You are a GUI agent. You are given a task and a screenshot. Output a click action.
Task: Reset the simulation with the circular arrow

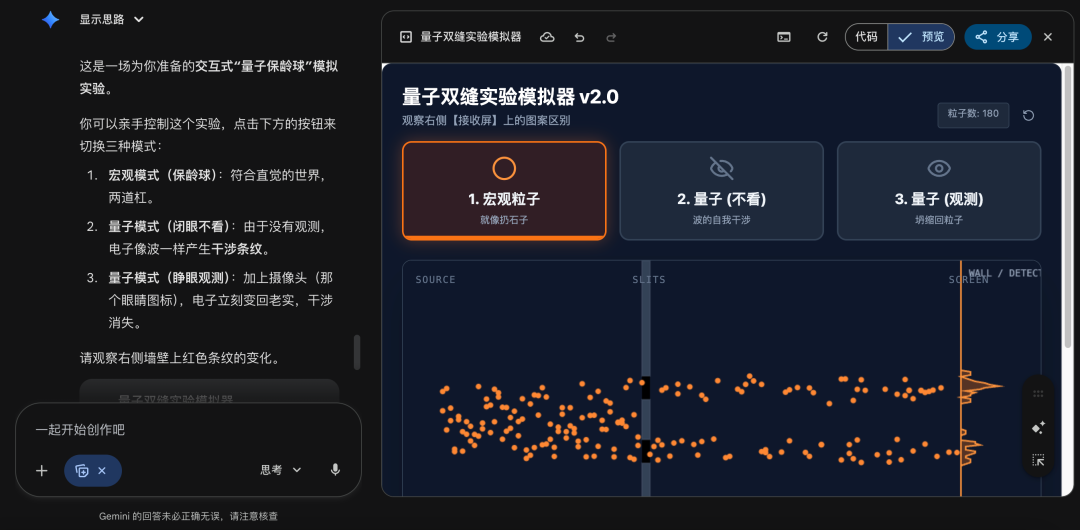[x=1028, y=115]
